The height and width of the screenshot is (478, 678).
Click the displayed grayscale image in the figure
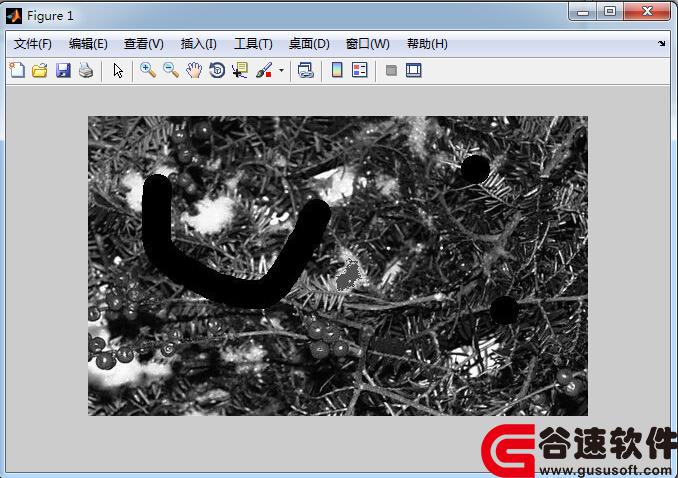(x=338, y=266)
